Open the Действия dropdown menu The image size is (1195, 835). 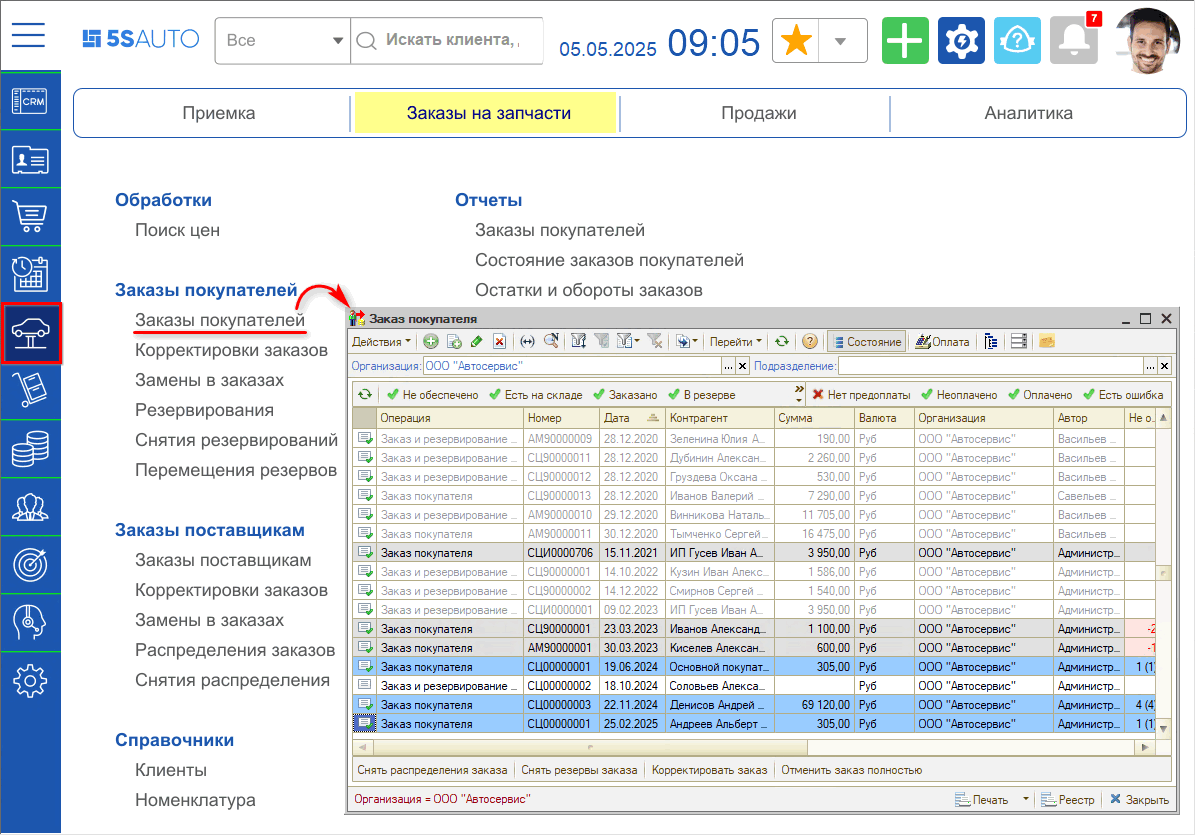coord(381,342)
